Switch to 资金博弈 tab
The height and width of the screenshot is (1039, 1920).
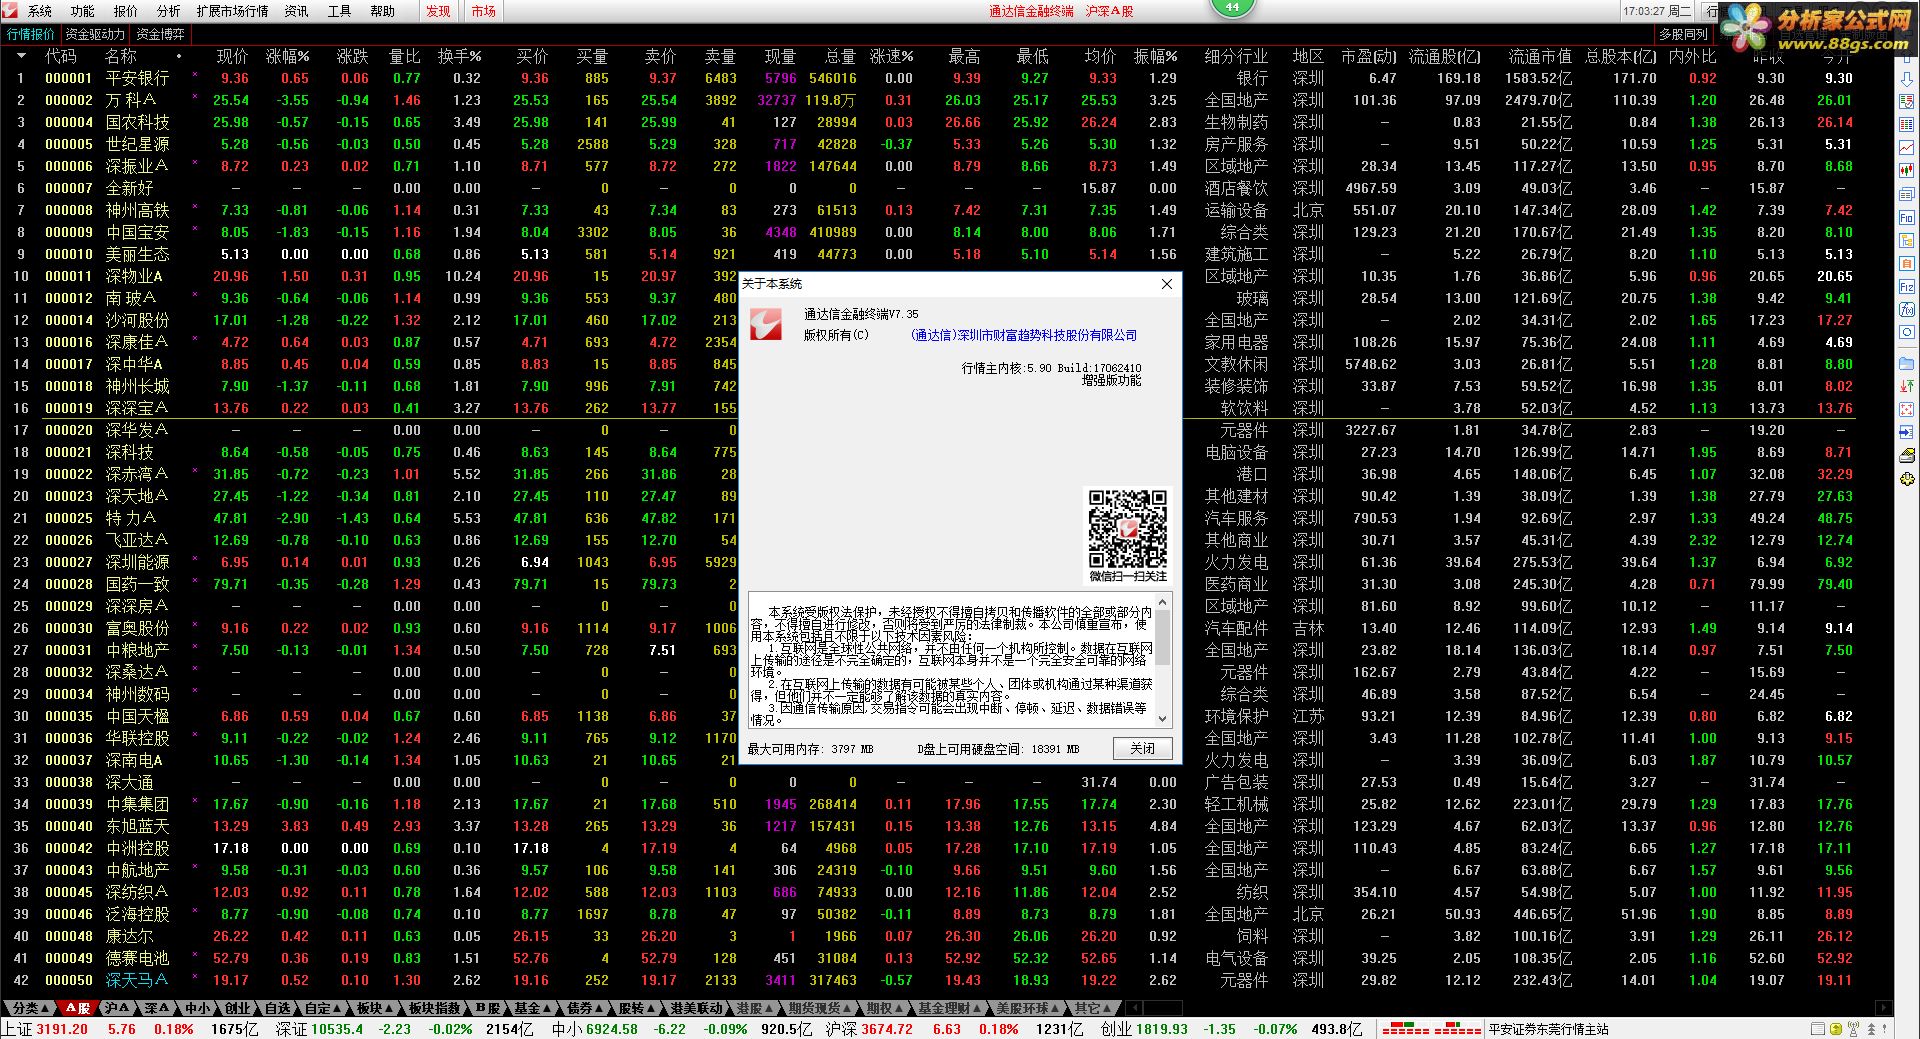point(160,34)
